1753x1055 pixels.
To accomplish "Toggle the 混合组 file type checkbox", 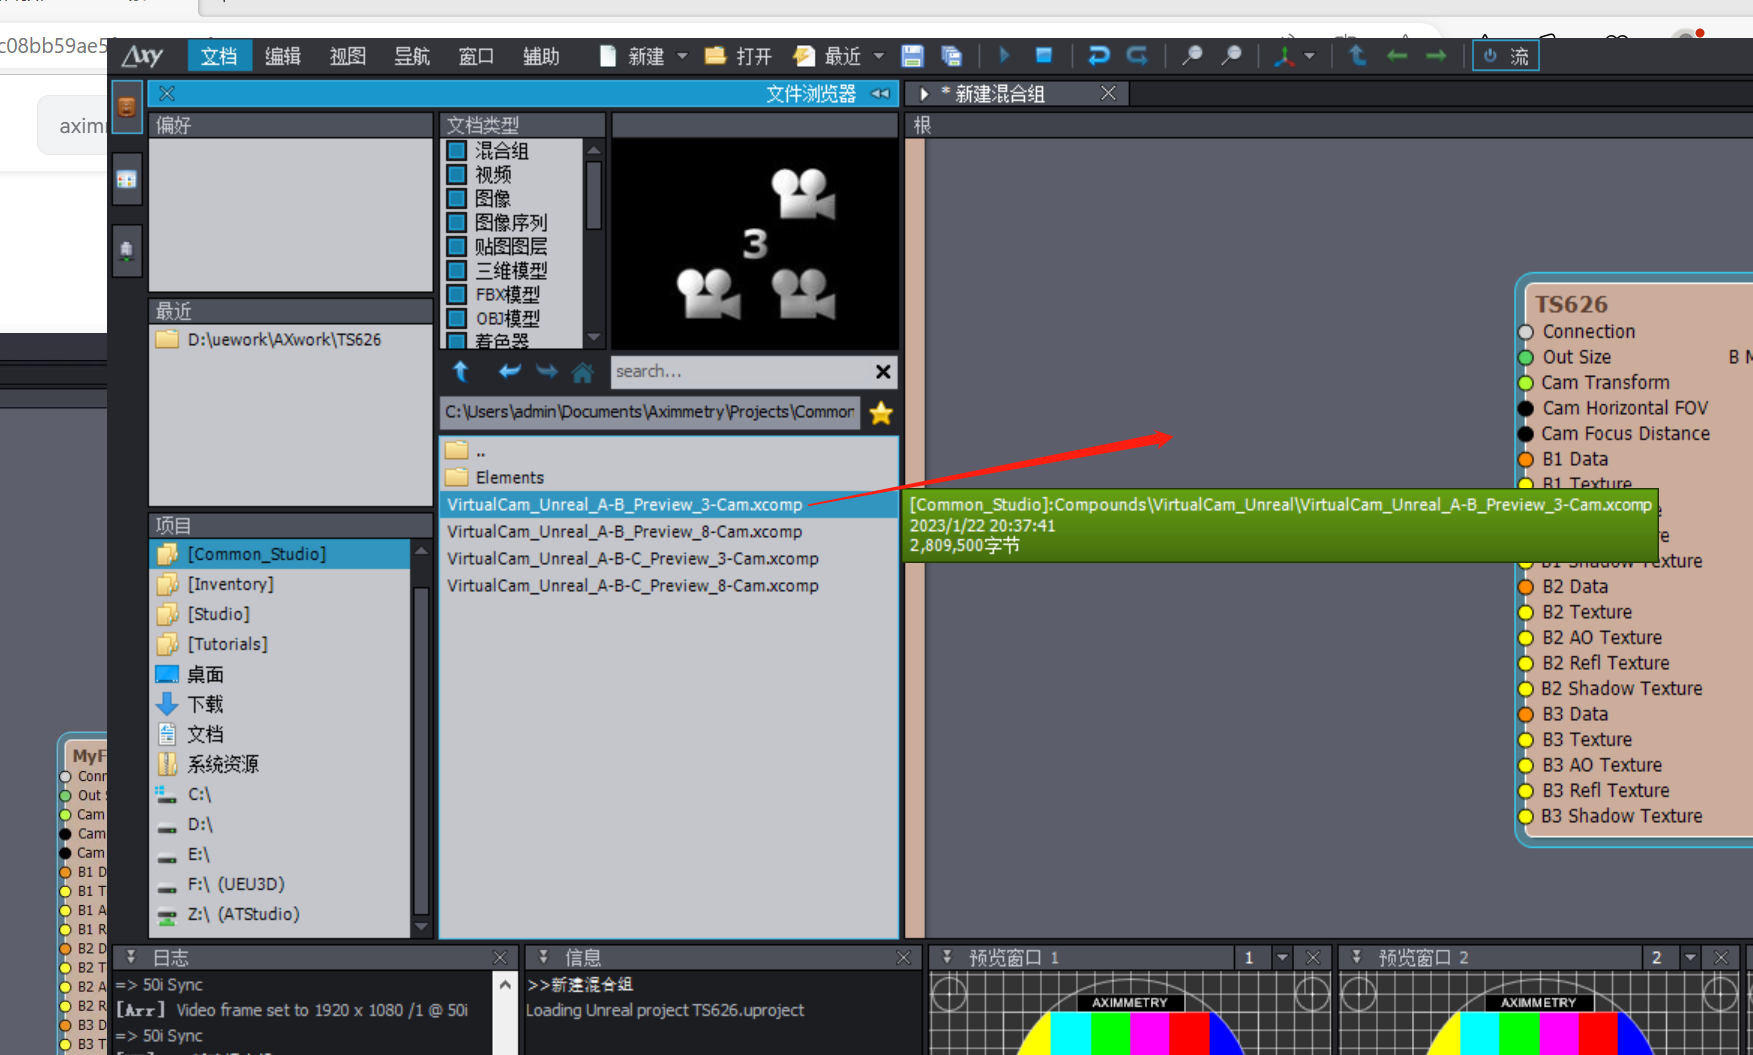I will click(x=457, y=151).
